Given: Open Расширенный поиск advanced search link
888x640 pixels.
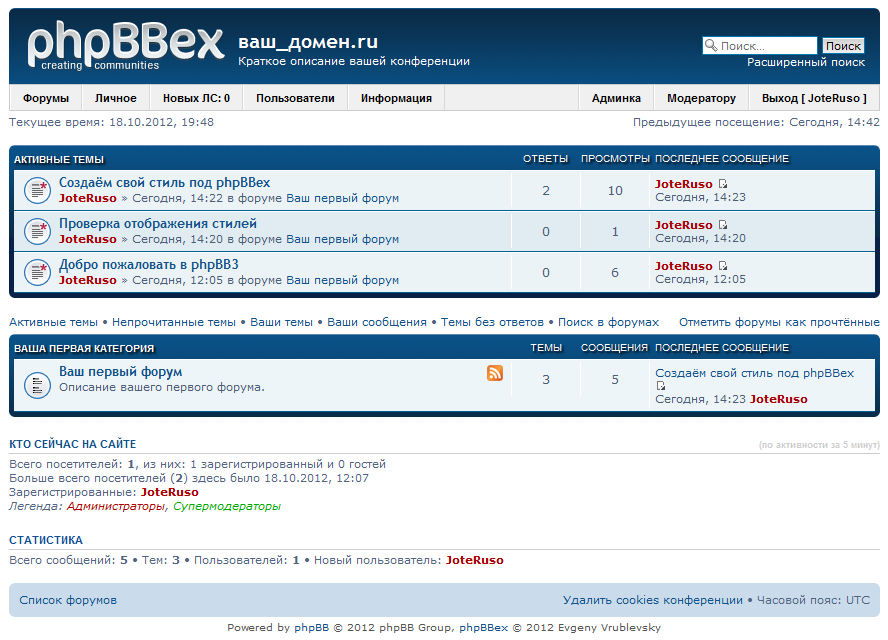Looking at the screenshot, I should 806,62.
